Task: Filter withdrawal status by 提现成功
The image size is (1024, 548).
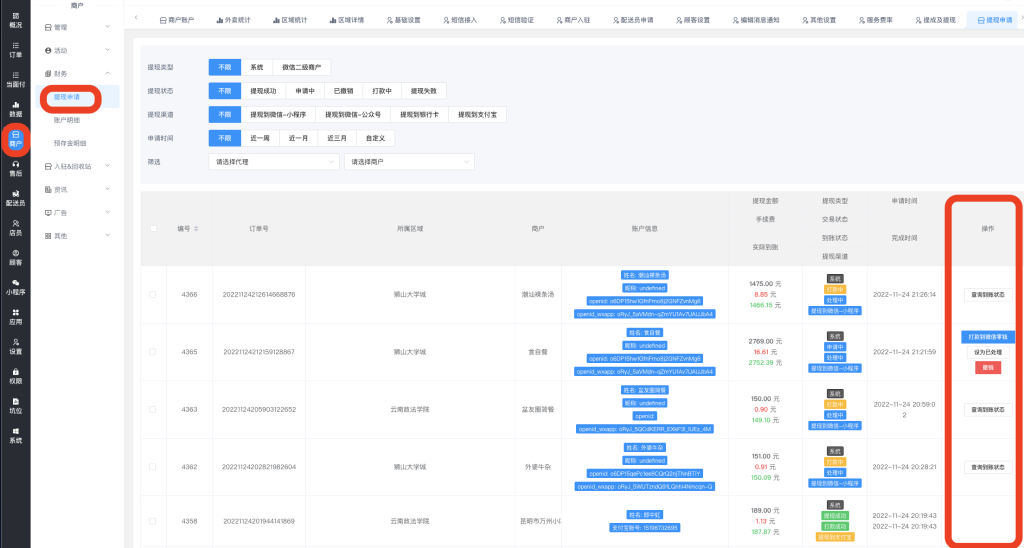Action: 264,91
